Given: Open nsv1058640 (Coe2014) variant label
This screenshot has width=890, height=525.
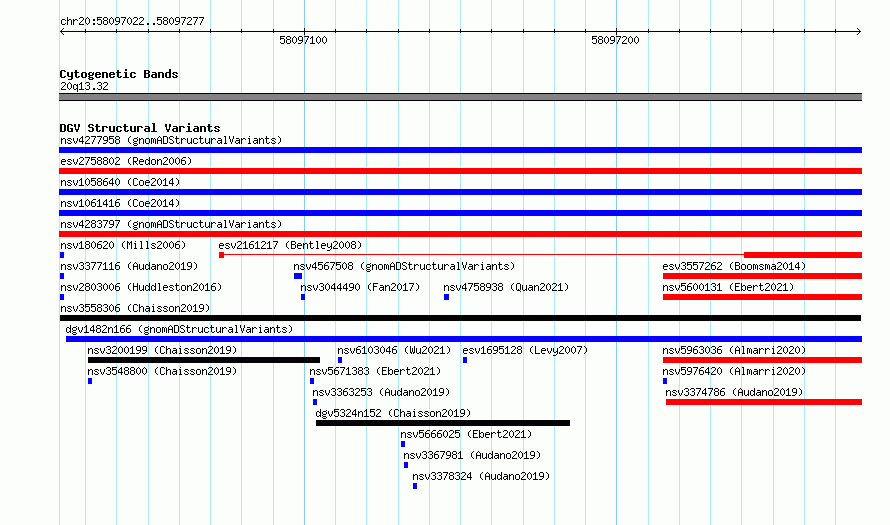Looking at the screenshot, I should coord(120,182).
